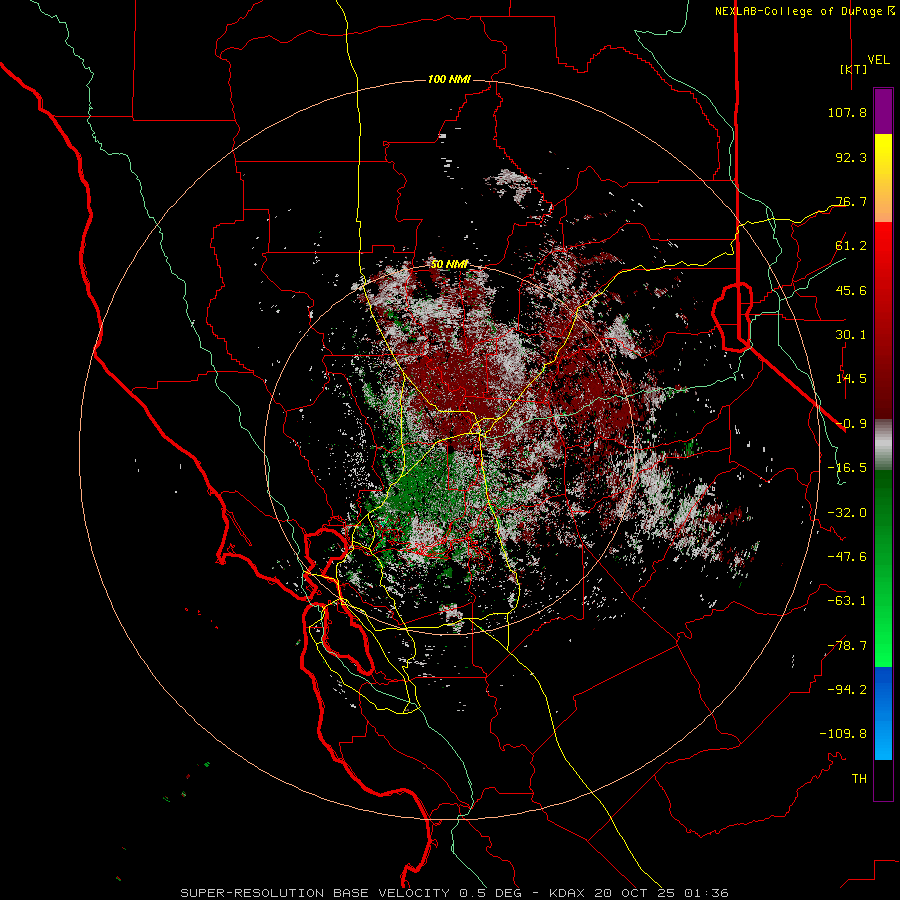Click the -109.8 velocity scale value

tap(843, 734)
